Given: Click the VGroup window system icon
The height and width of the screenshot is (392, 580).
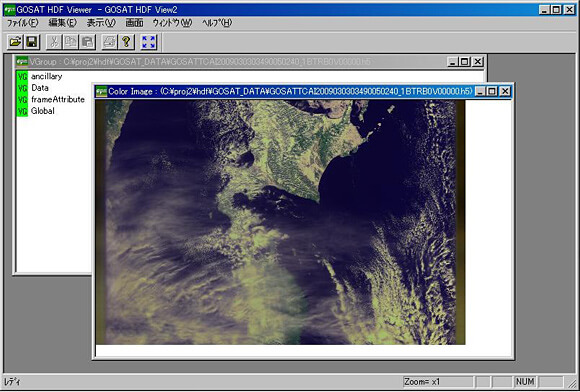Looking at the screenshot, I should tap(22, 62).
